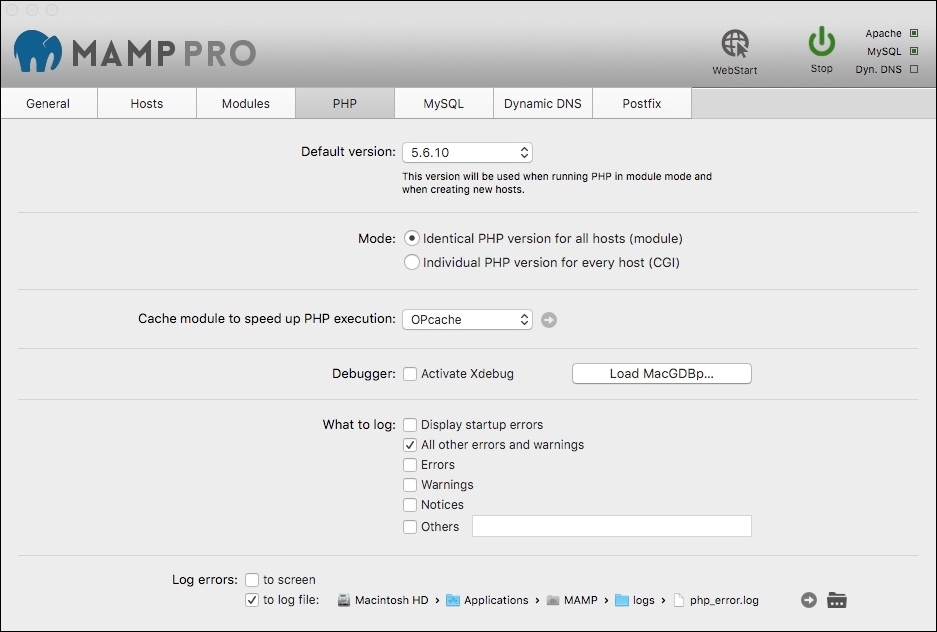Switch to the General tab
937x632 pixels.
coord(48,103)
